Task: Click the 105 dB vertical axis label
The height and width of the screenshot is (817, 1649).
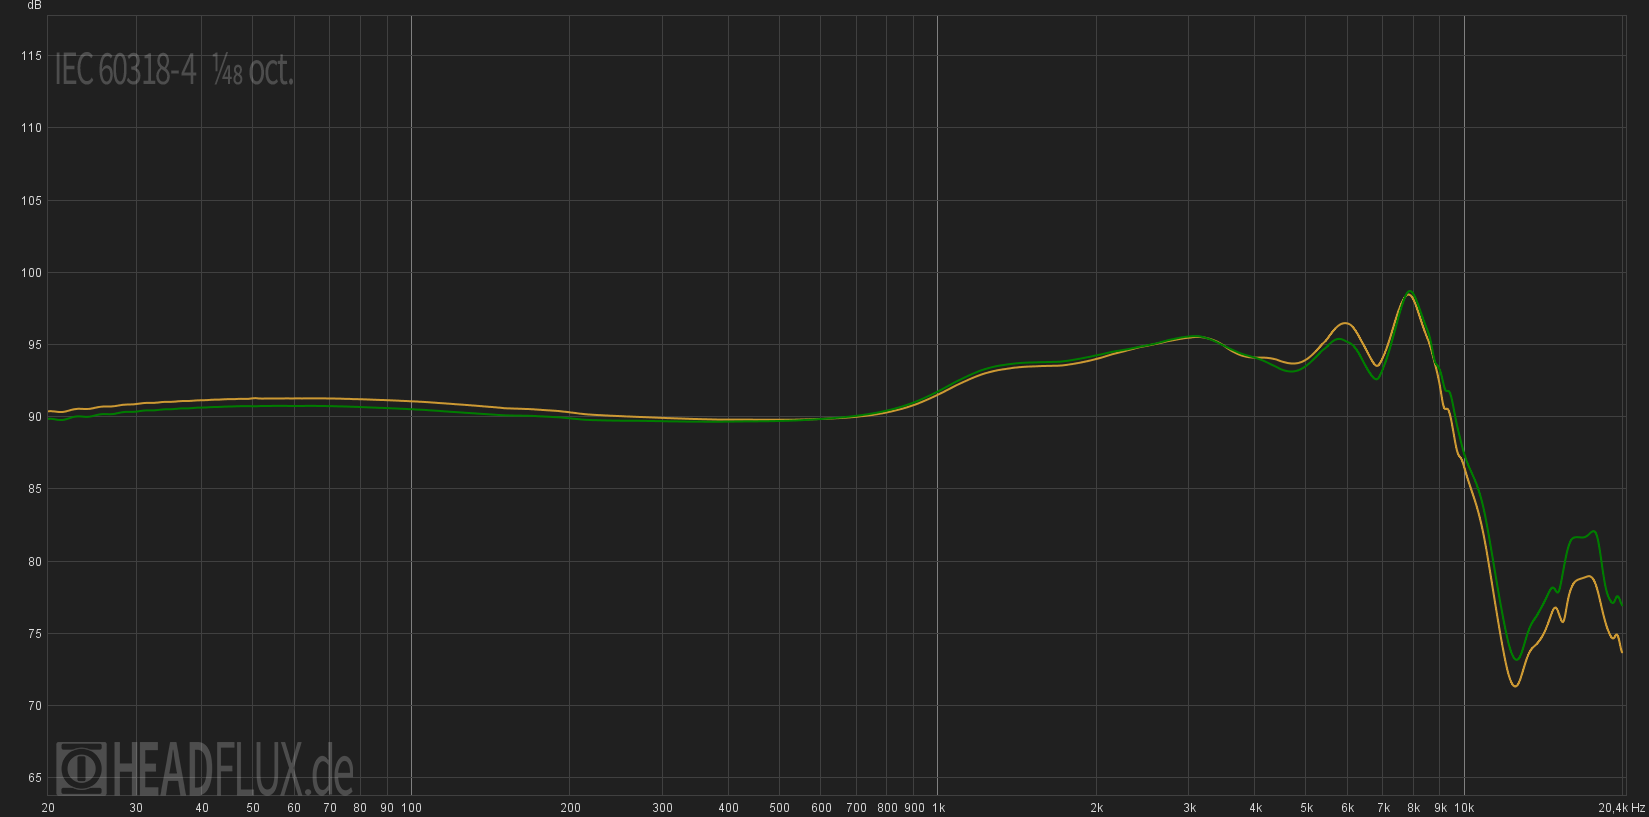Action: pos(31,201)
